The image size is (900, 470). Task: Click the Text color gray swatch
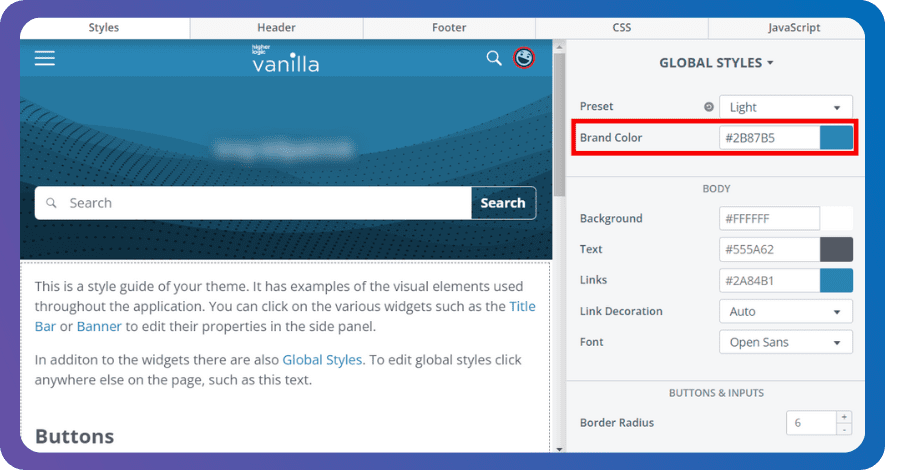(x=836, y=250)
